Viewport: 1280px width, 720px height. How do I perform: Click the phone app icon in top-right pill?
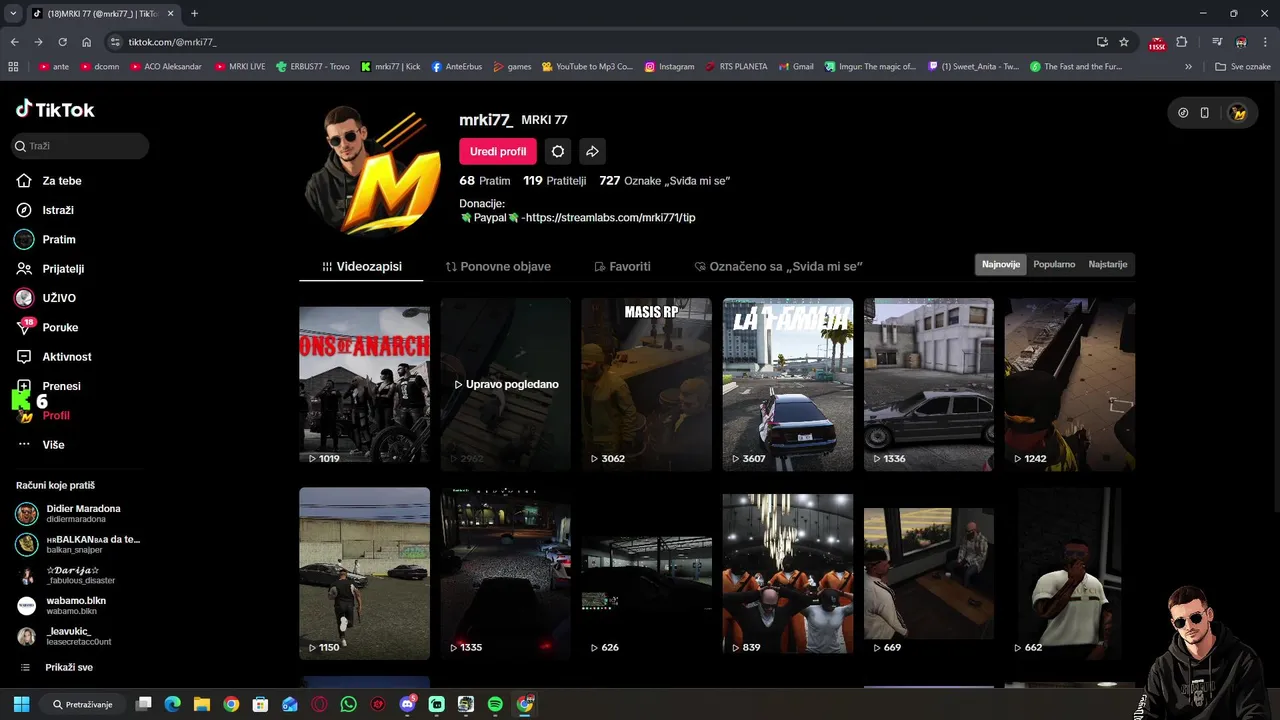1205,113
